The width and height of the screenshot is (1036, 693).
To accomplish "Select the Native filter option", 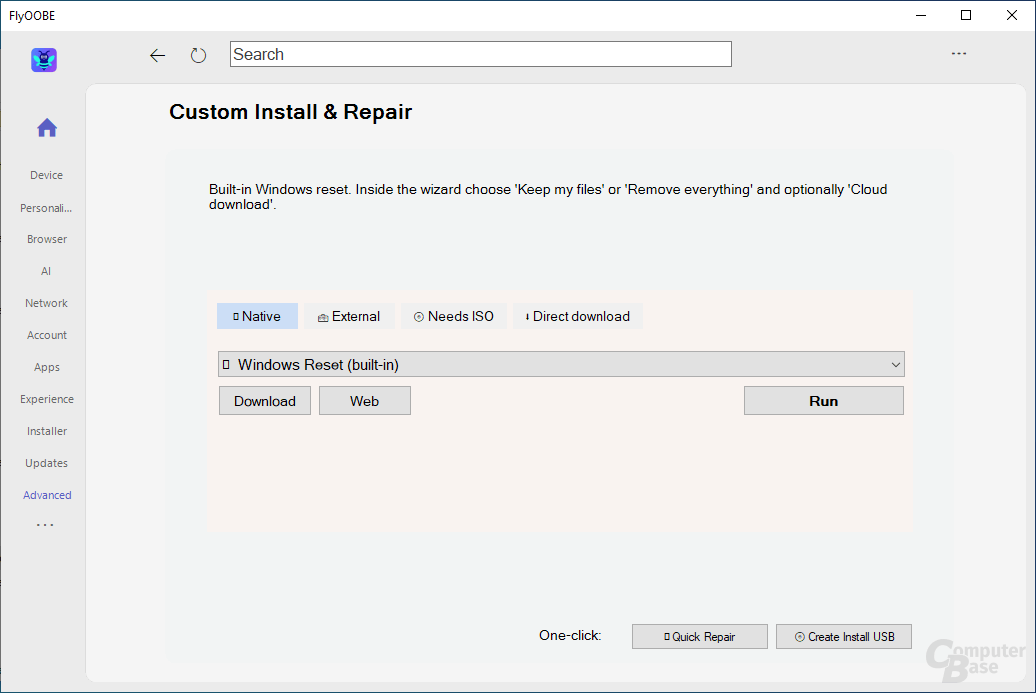I will [x=257, y=316].
